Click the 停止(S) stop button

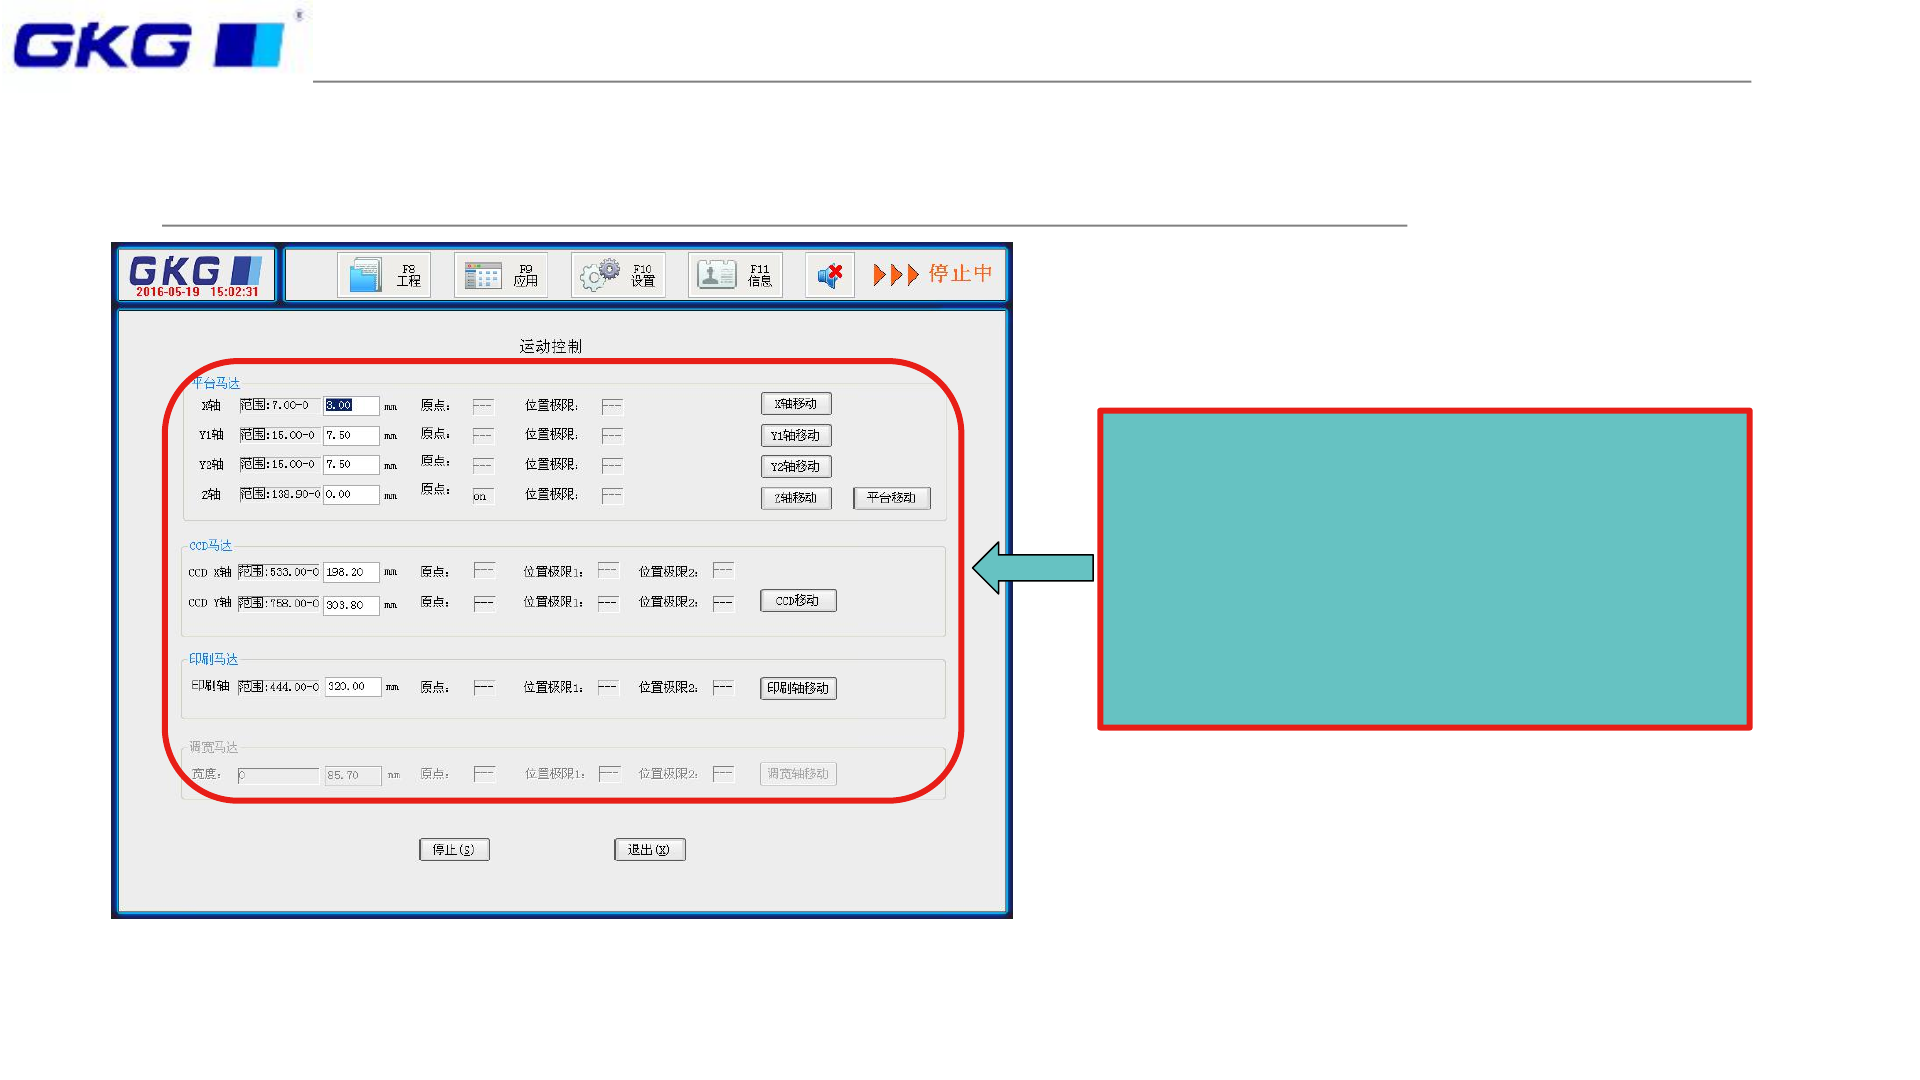pyautogui.click(x=454, y=849)
